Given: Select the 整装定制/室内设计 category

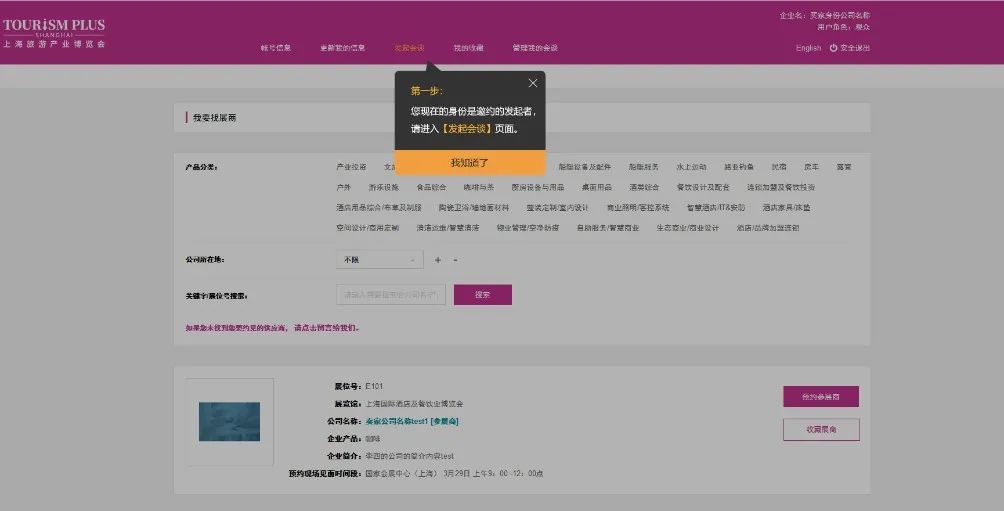Looking at the screenshot, I should (x=558, y=208).
